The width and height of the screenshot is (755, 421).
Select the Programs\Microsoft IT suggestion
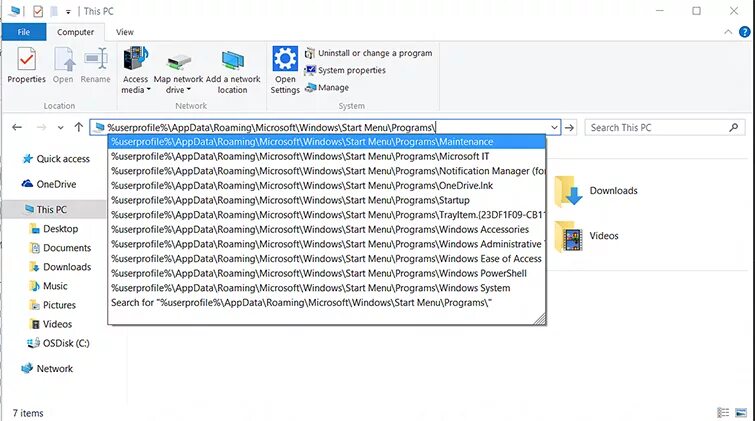click(x=327, y=156)
